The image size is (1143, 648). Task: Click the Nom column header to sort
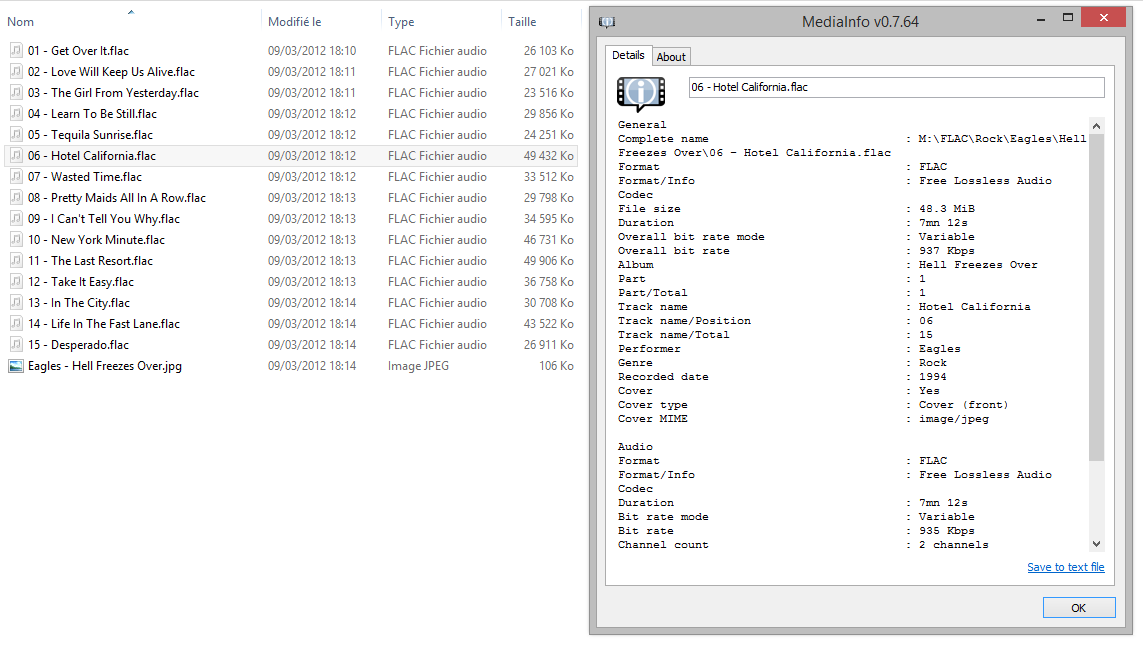(x=20, y=21)
